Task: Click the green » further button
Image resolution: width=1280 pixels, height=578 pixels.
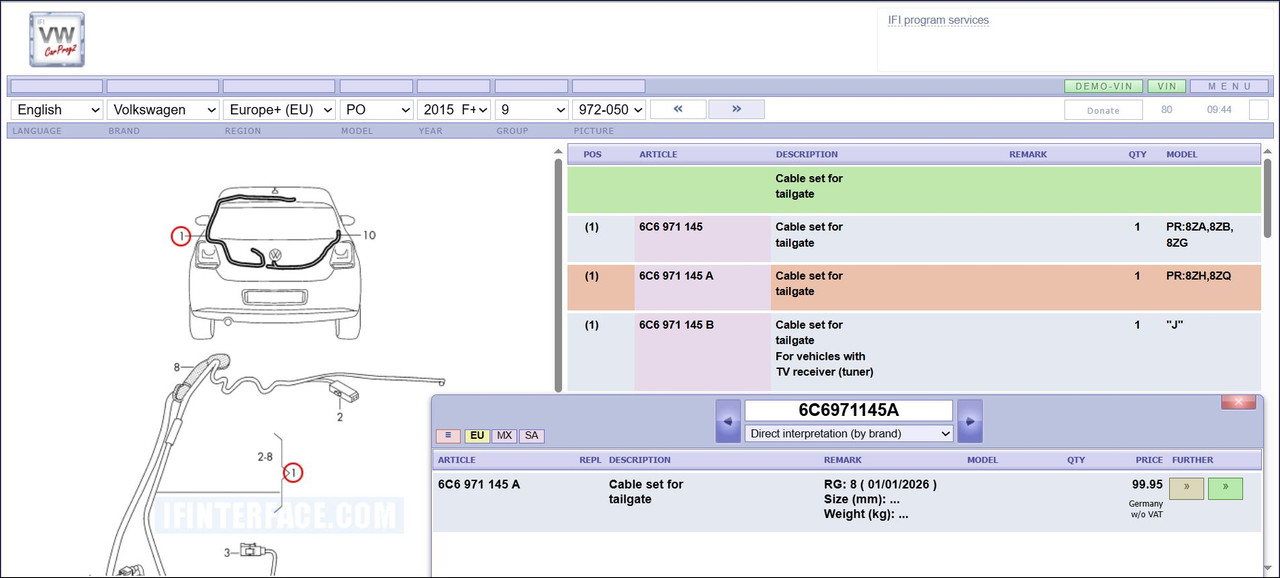Action: (x=1225, y=489)
